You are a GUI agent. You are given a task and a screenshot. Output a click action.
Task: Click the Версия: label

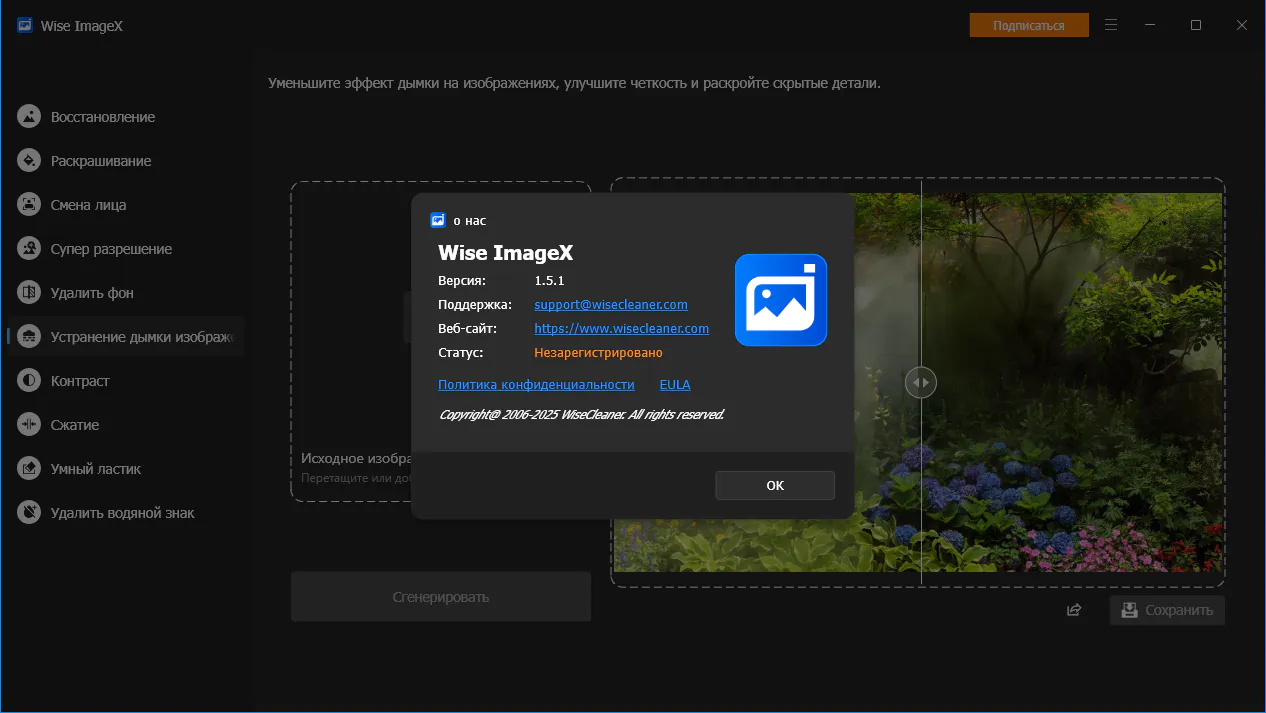click(462, 280)
